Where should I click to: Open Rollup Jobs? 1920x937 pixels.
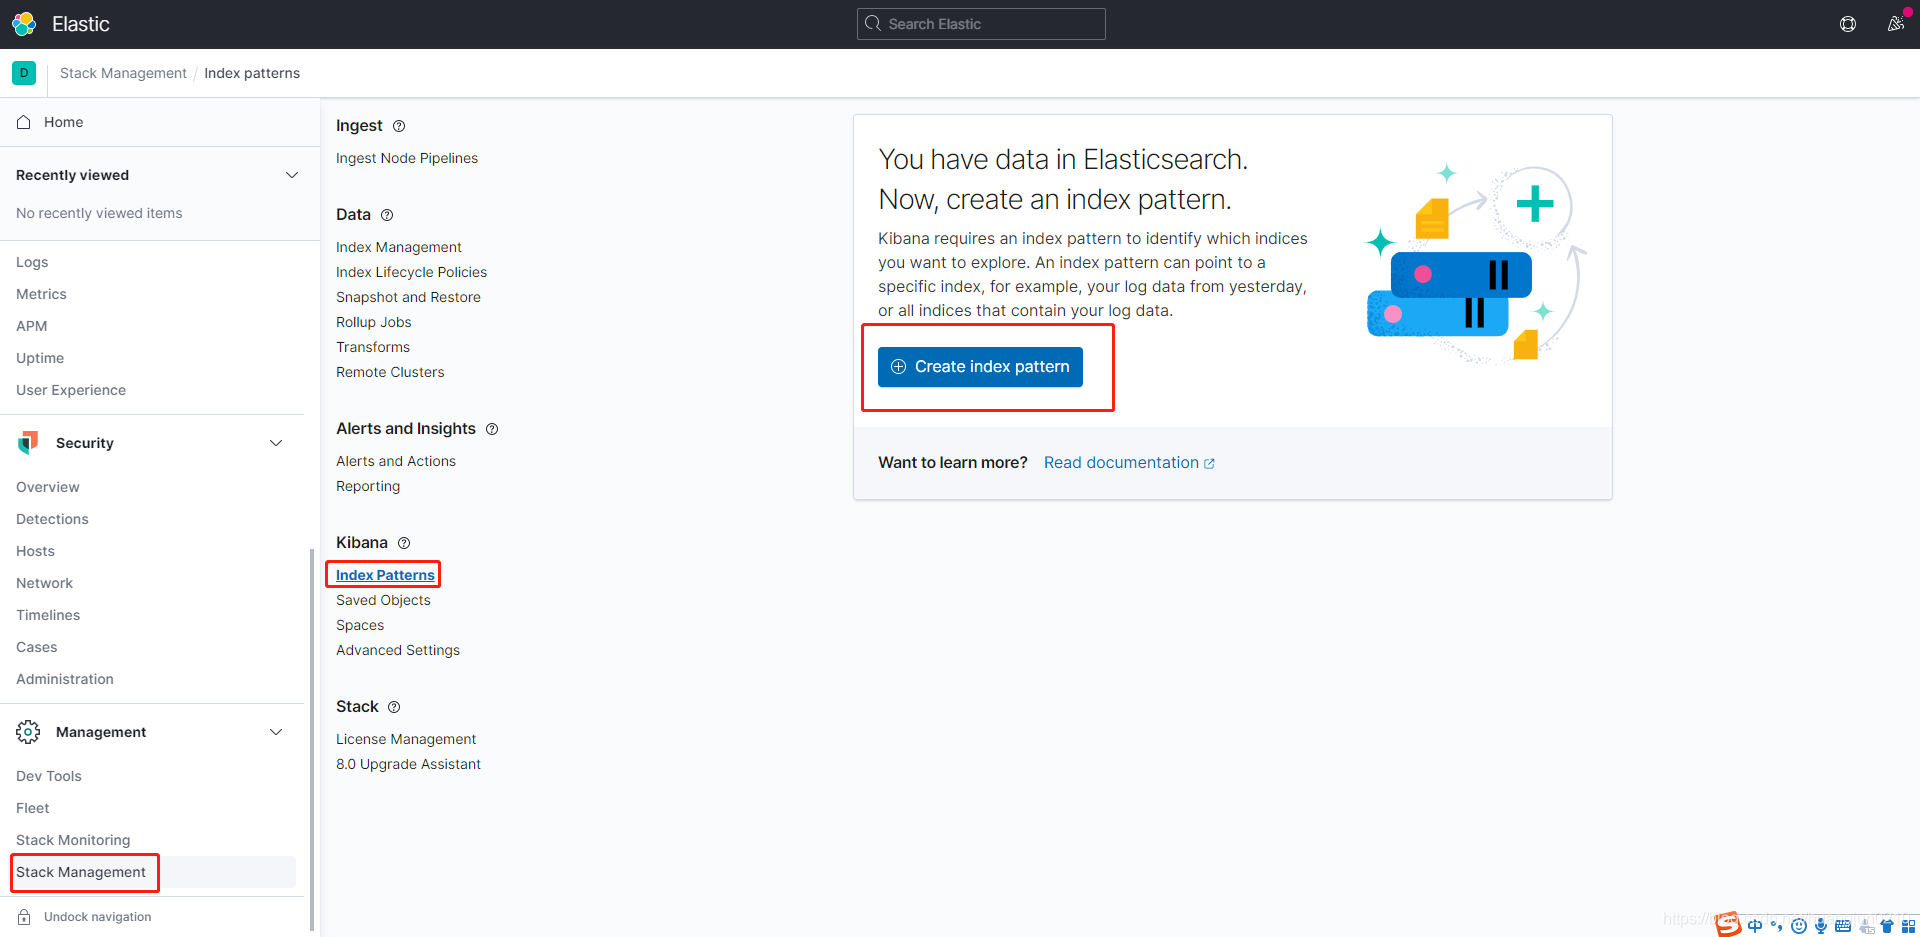(x=374, y=322)
